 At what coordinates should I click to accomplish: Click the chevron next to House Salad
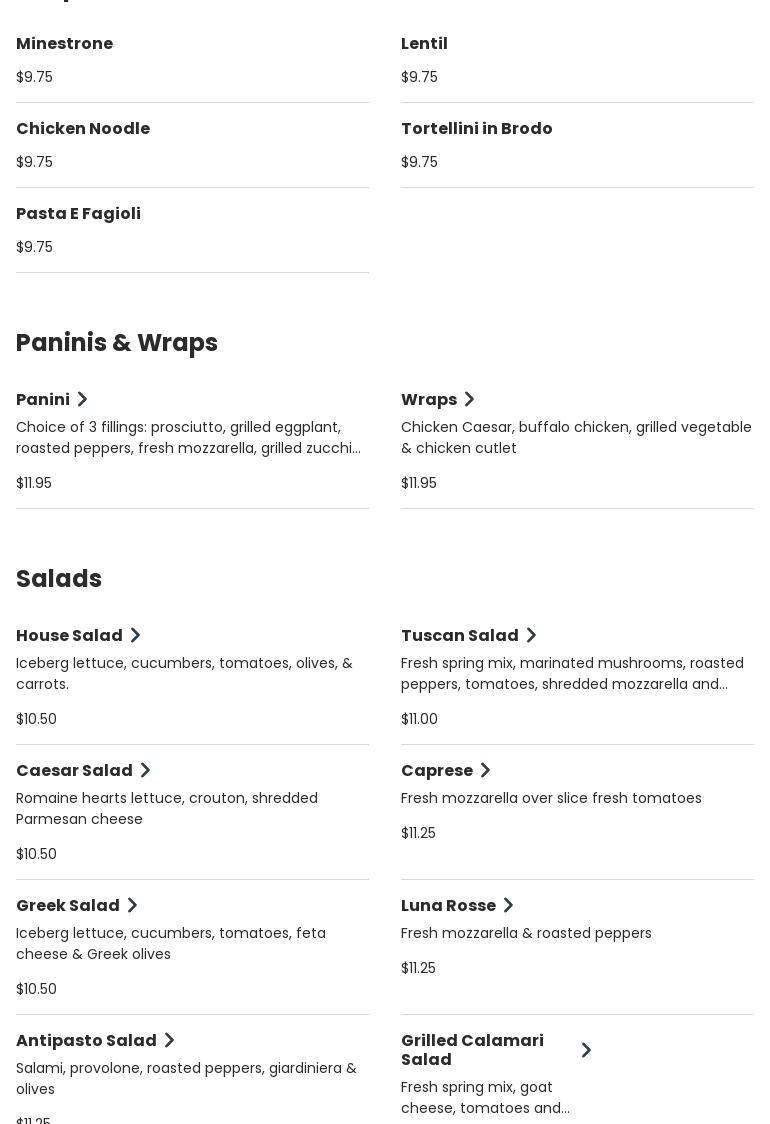135,636
